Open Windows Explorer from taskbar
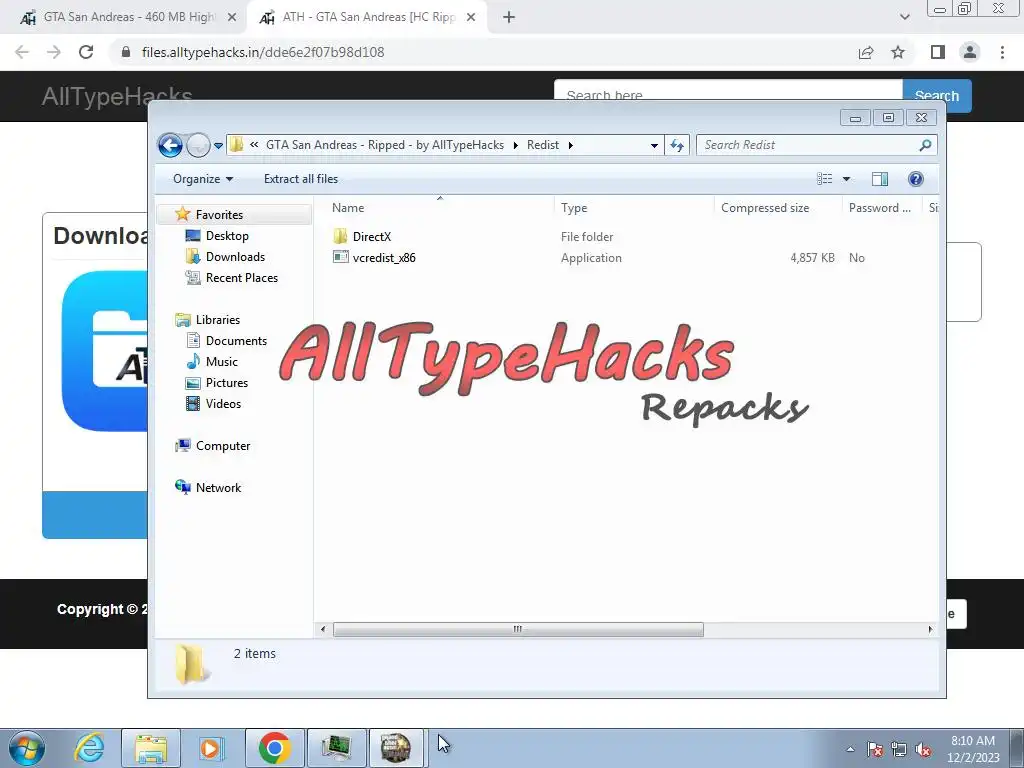1024x768 pixels. coord(151,748)
